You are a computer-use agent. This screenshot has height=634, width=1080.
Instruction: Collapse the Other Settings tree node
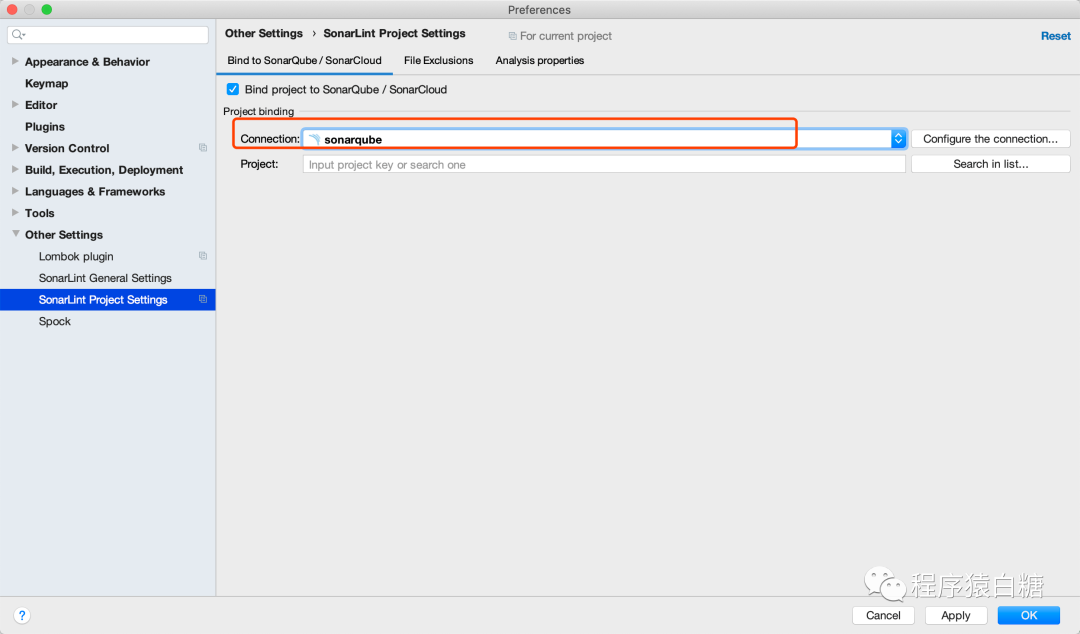click(15, 234)
